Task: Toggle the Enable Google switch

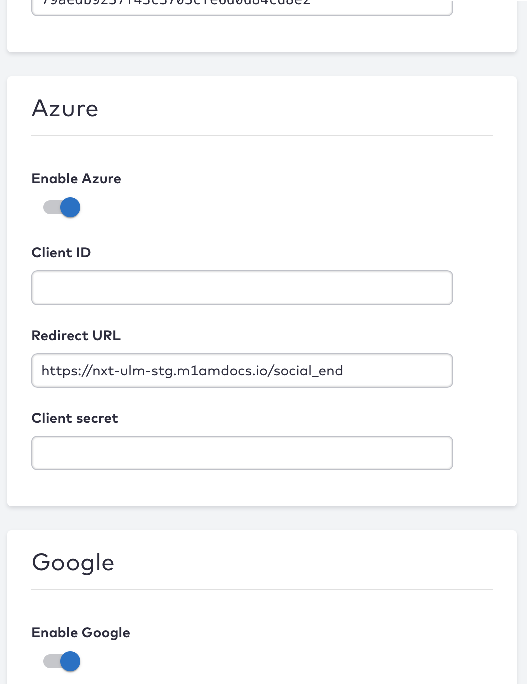Action: pyautogui.click(x=62, y=661)
